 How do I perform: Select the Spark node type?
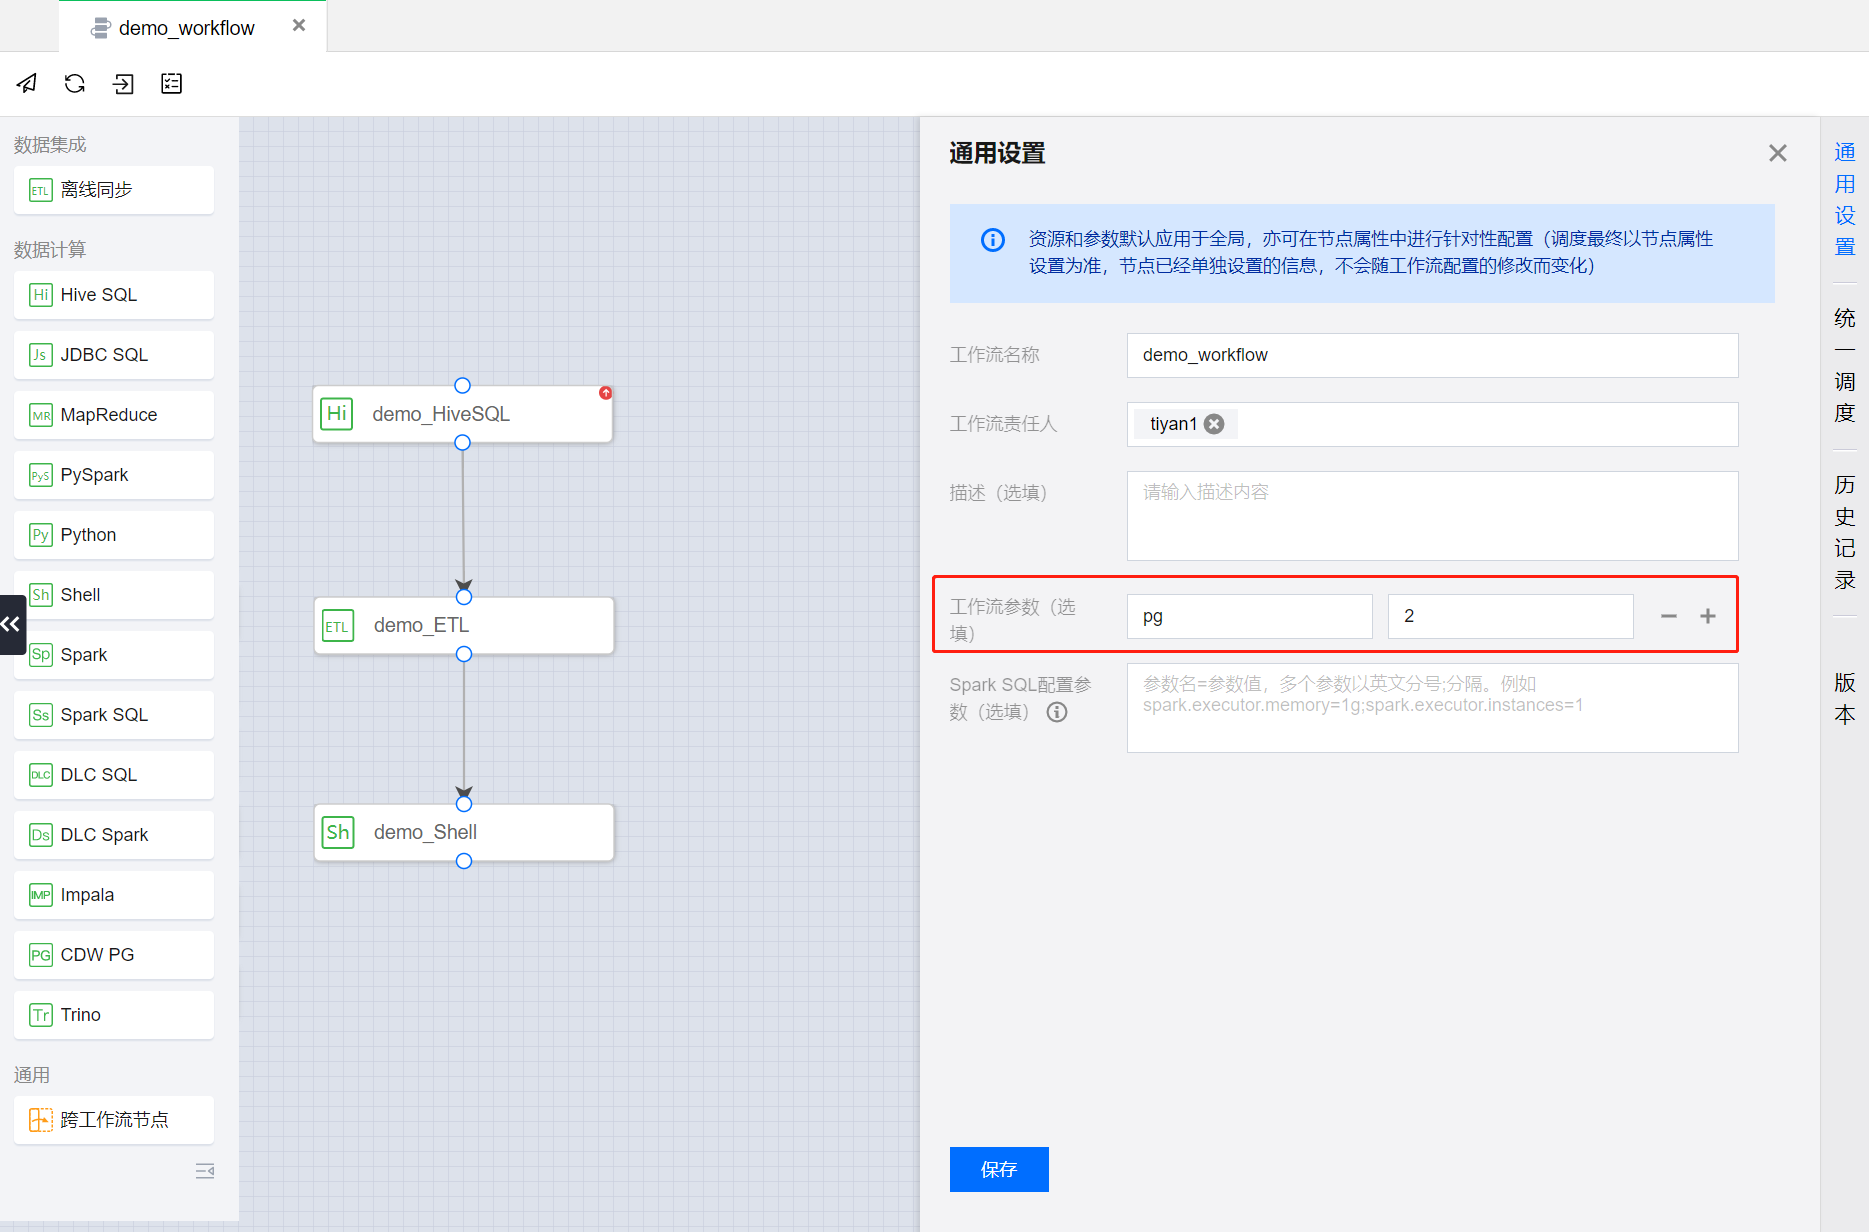tap(114, 655)
